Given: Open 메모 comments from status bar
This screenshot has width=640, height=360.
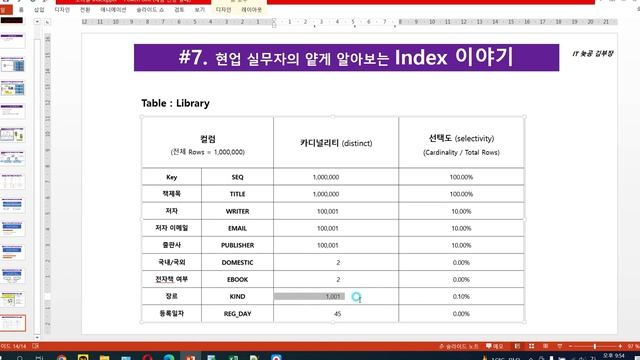Looking at the screenshot, I should click(494, 346).
